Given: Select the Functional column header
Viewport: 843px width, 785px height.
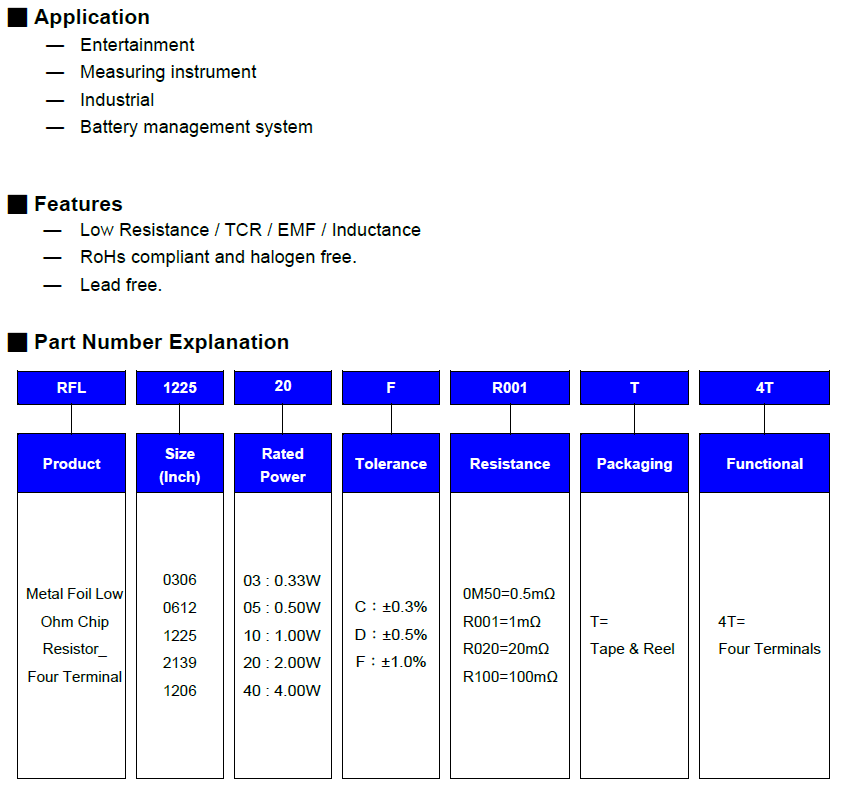Looking at the screenshot, I should coord(764,464).
